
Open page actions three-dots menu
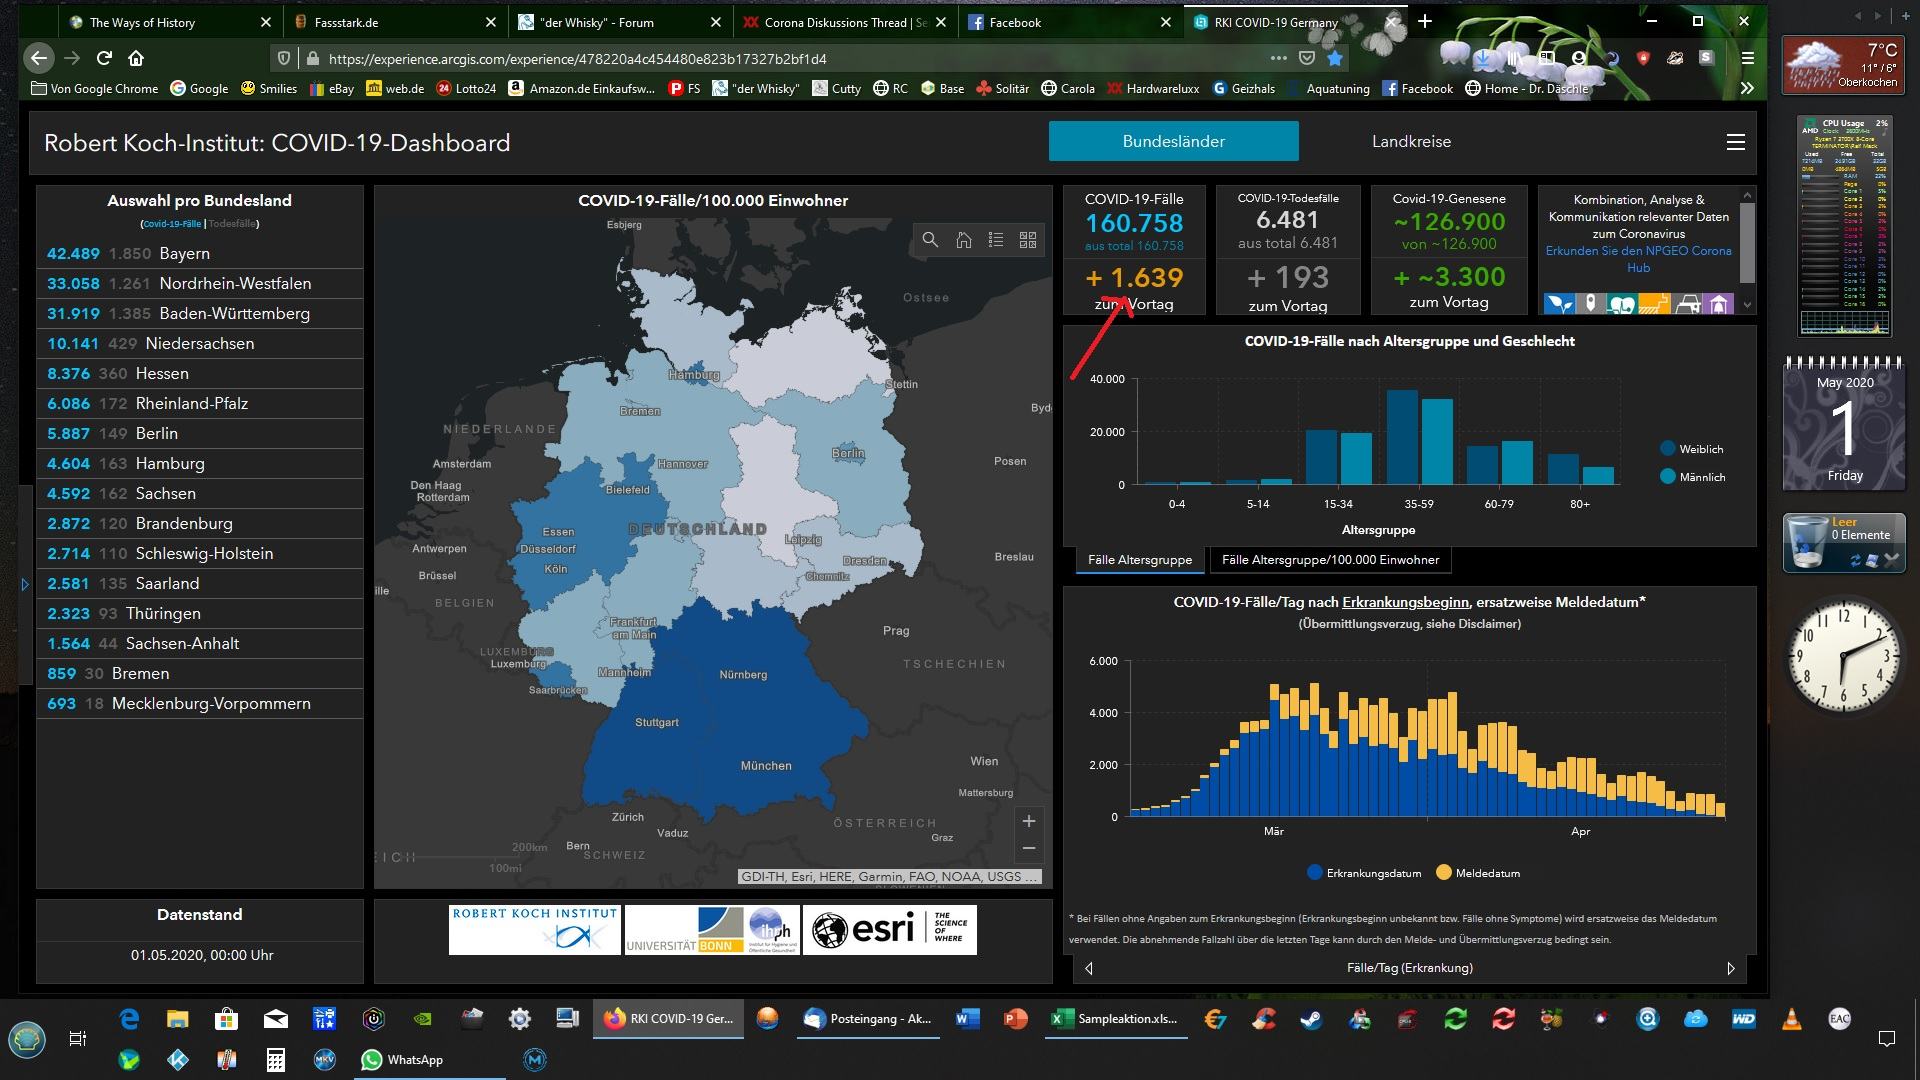coord(1278,58)
